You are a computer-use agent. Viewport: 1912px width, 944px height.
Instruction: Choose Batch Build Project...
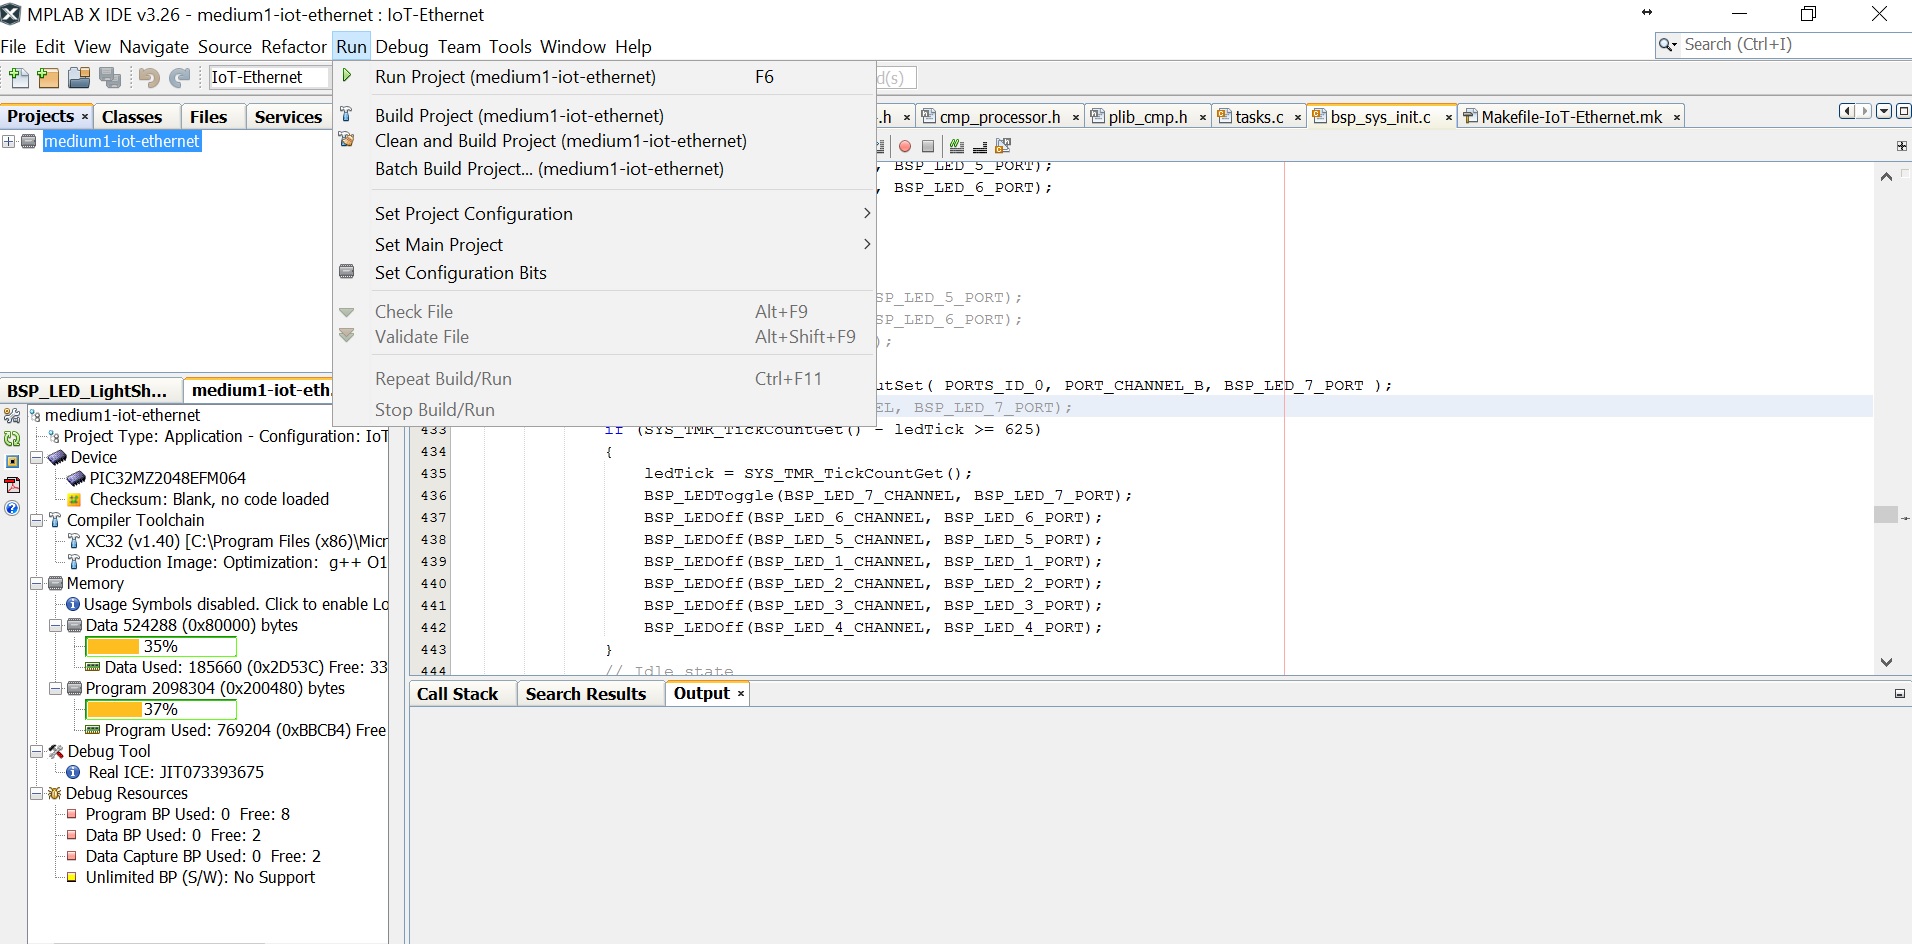(x=605, y=169)
